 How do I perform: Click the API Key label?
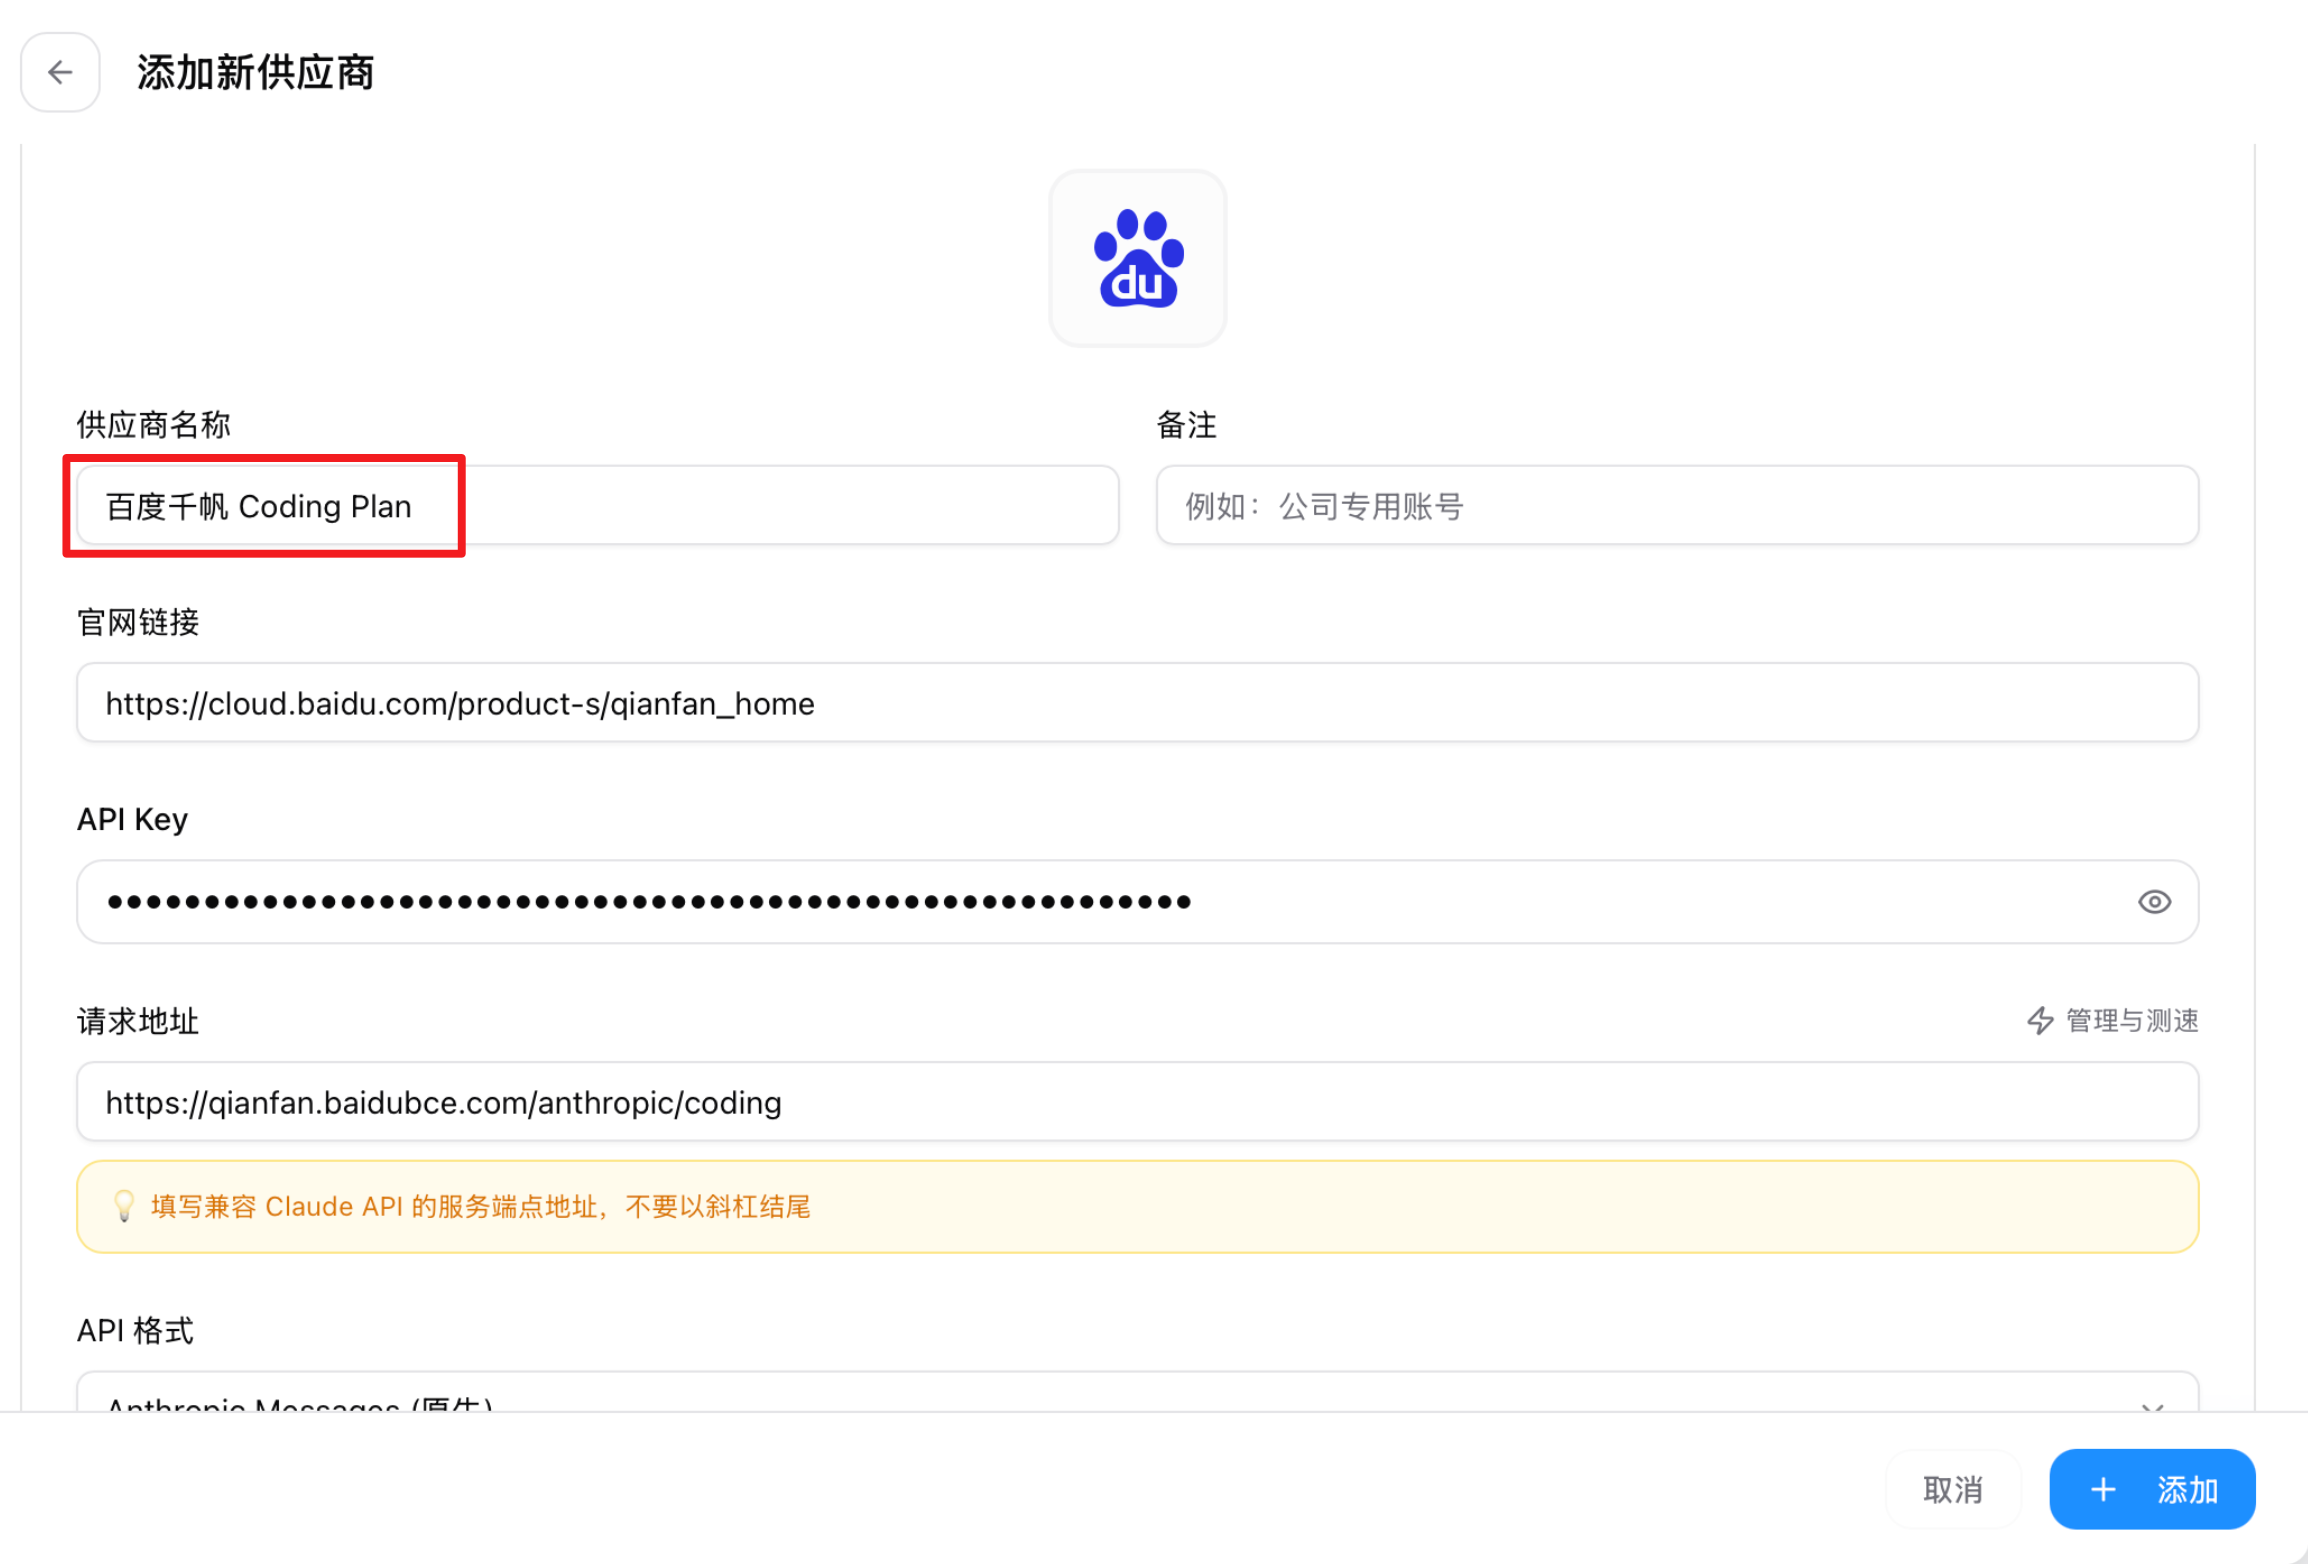(132, 819)
